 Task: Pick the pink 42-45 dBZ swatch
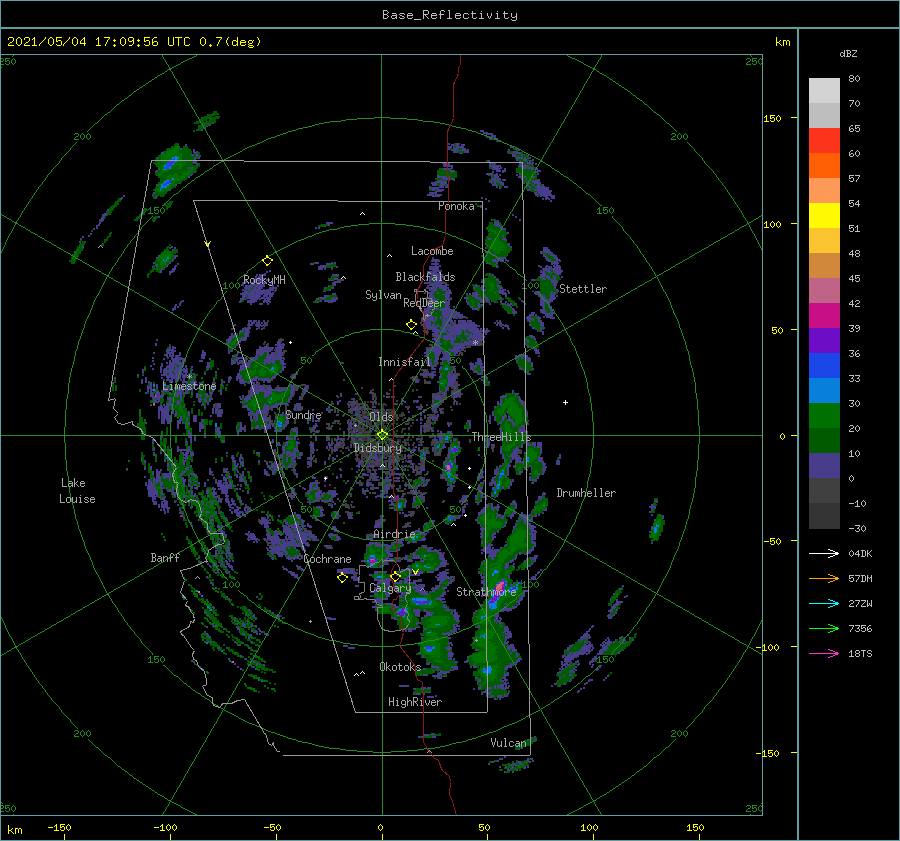(x=824, y=290)
